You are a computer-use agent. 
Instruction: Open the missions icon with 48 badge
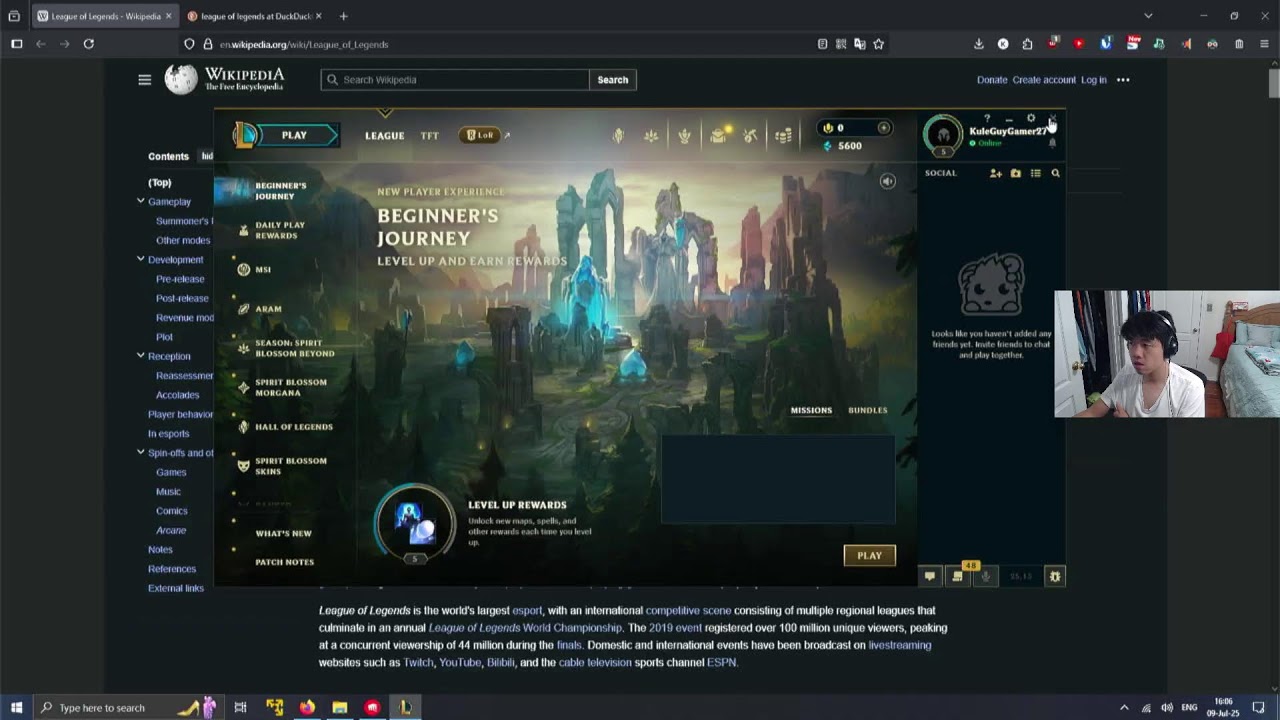pos(958,576)
